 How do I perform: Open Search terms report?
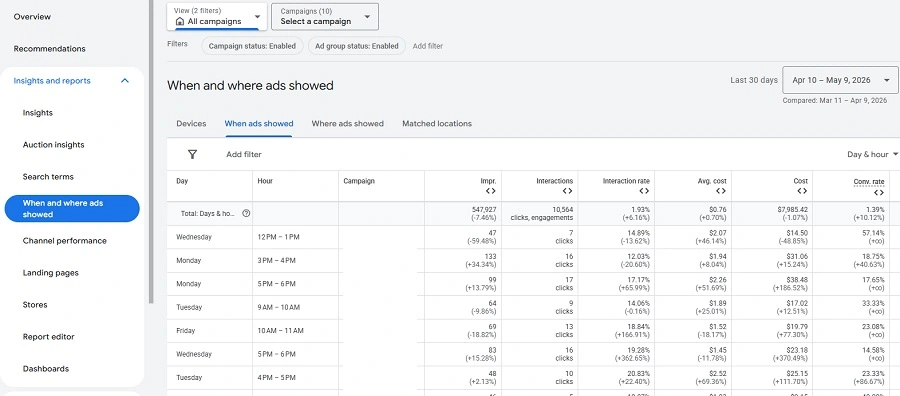48,177
